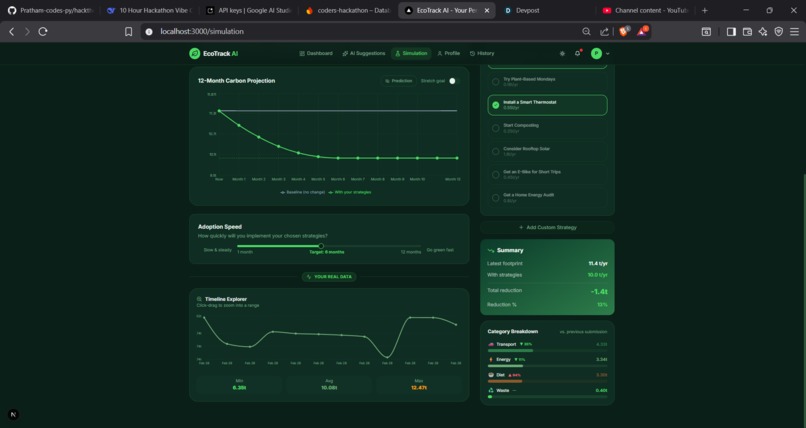806x428 pixels.
Task: Click the Transport progress bar
Action: click(547, 350)
